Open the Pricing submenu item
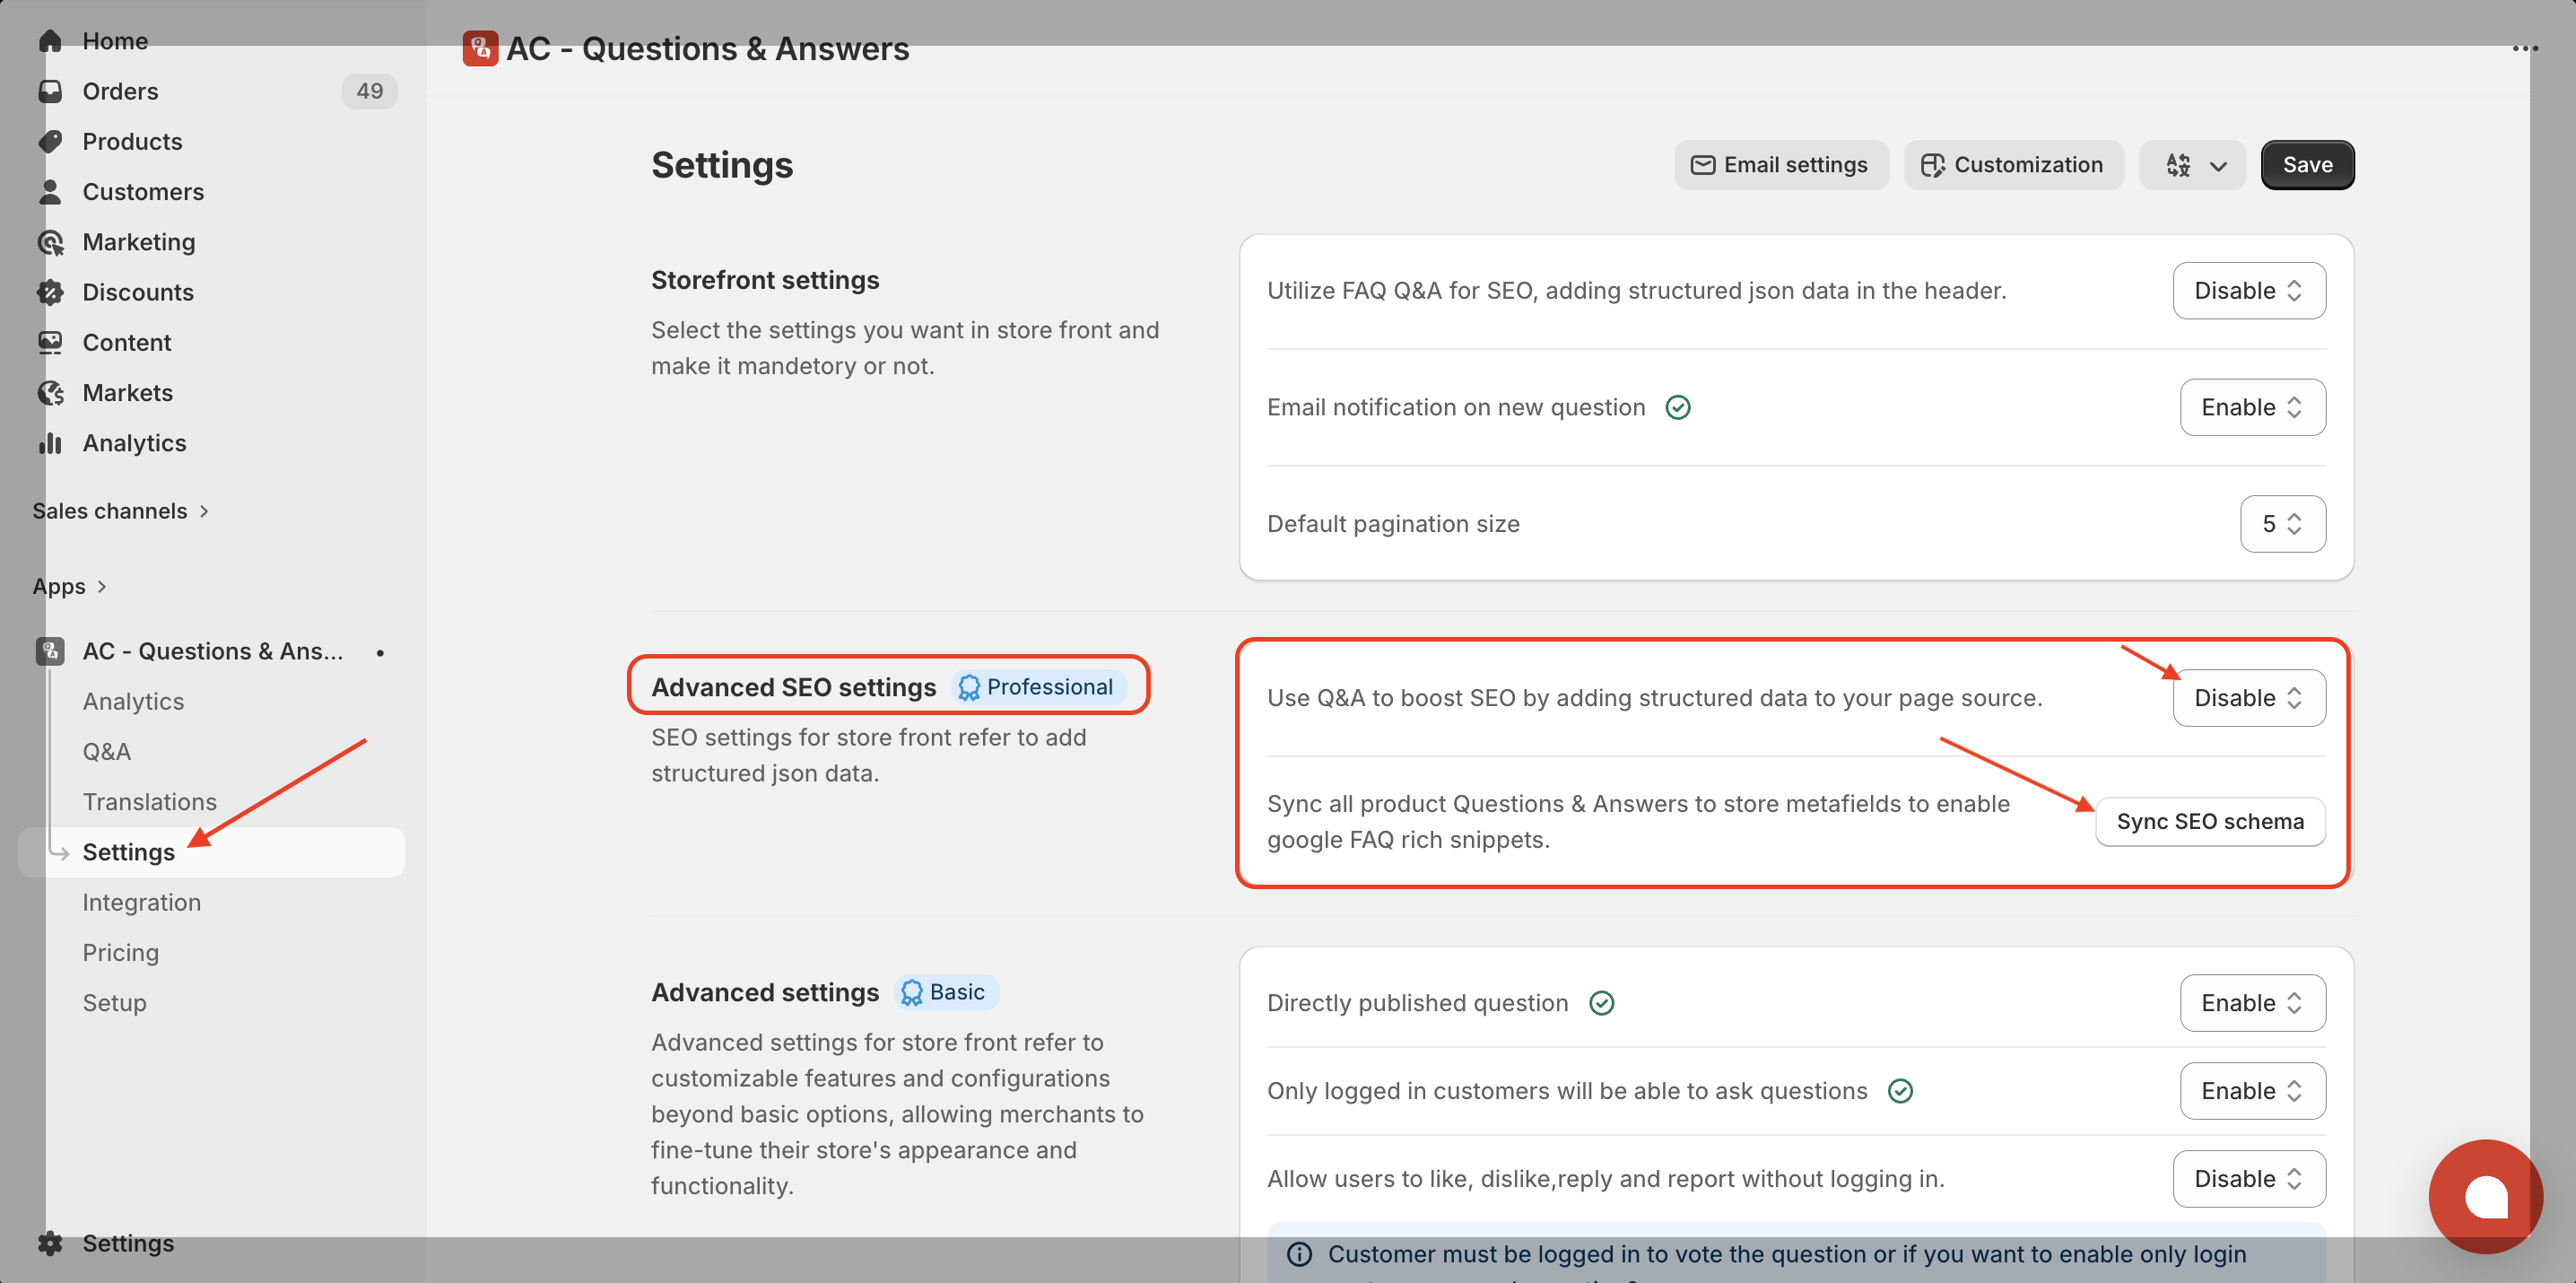This screenshot has height=1283, width=2576. (x=120, y=952)
